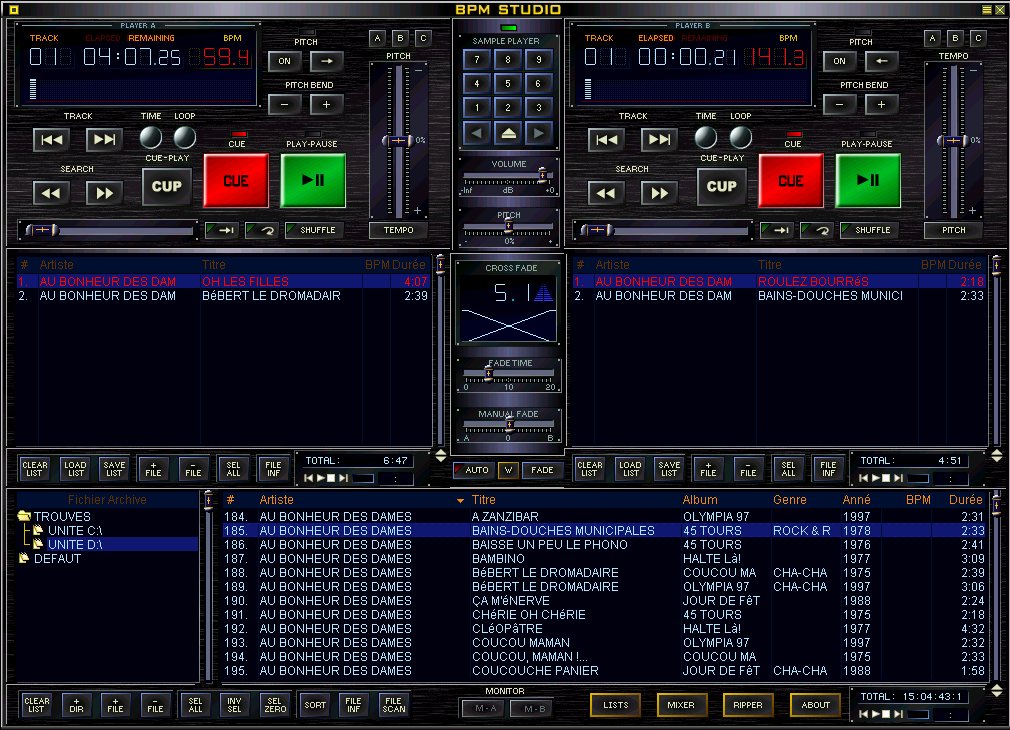The image size is (1010, 730).
Task: Click Player A pitch fader handle
Action: [399, 140]
